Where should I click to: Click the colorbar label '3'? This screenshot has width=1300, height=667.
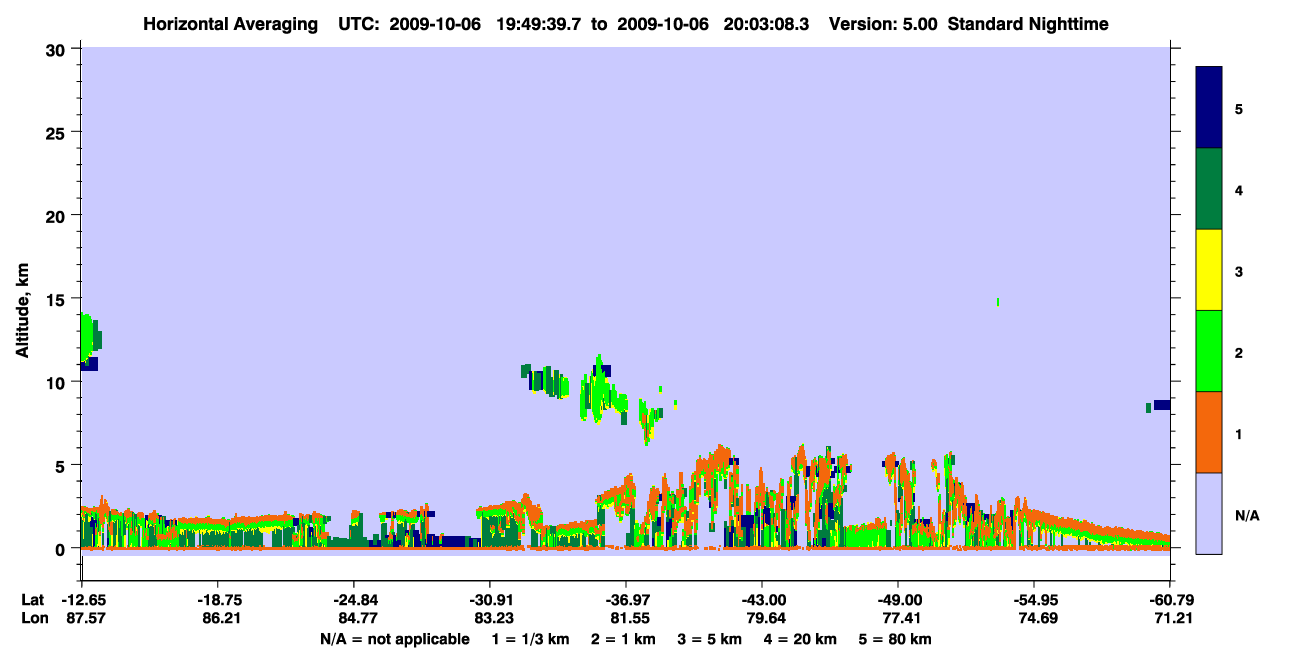(x=1239, y=271)
